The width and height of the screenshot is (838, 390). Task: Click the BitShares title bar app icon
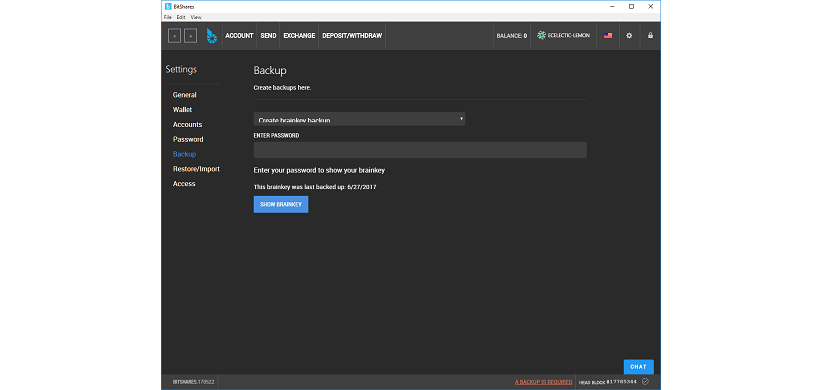[x=168, y=6]
